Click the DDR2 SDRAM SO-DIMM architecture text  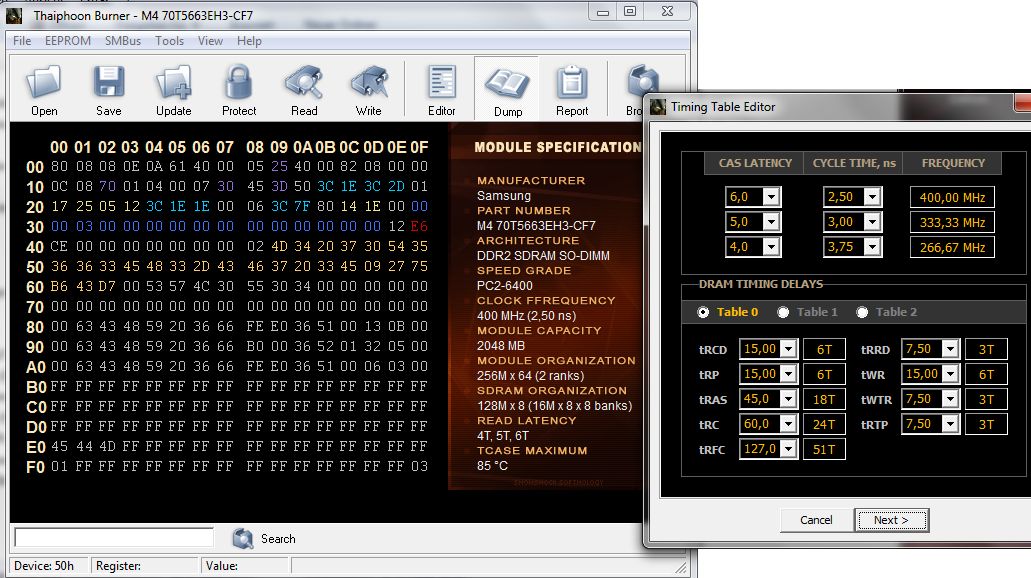[543, 256]
